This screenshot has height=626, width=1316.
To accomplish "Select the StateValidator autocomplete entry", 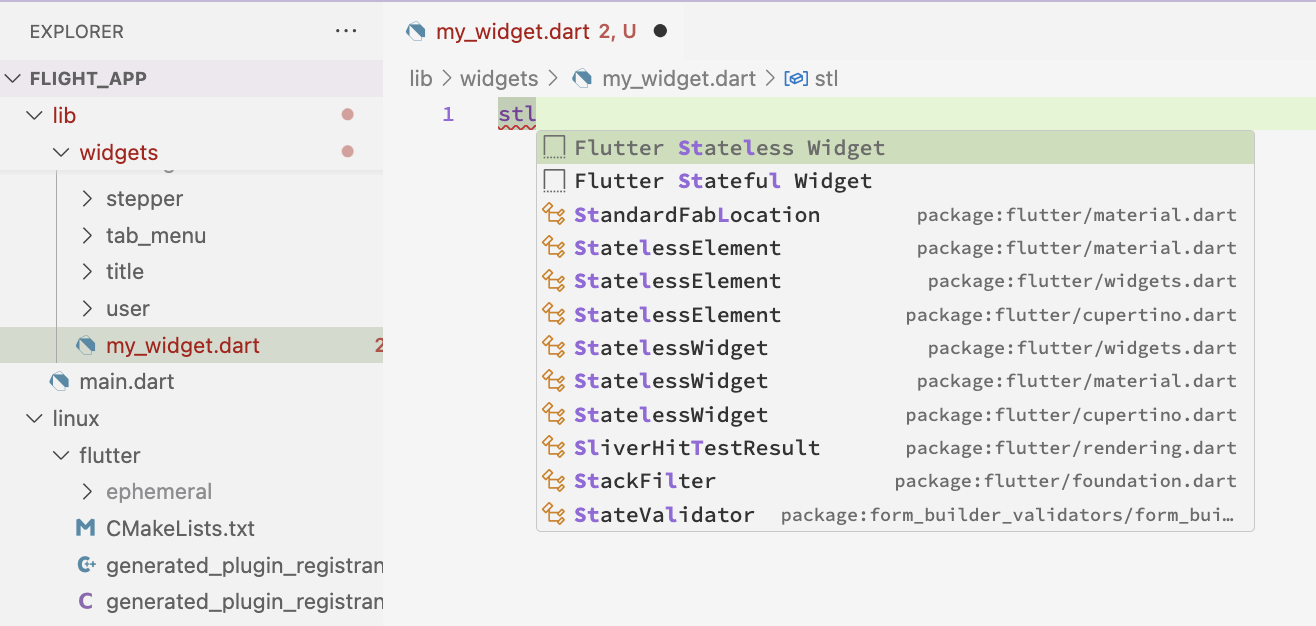I will (664, 515).
